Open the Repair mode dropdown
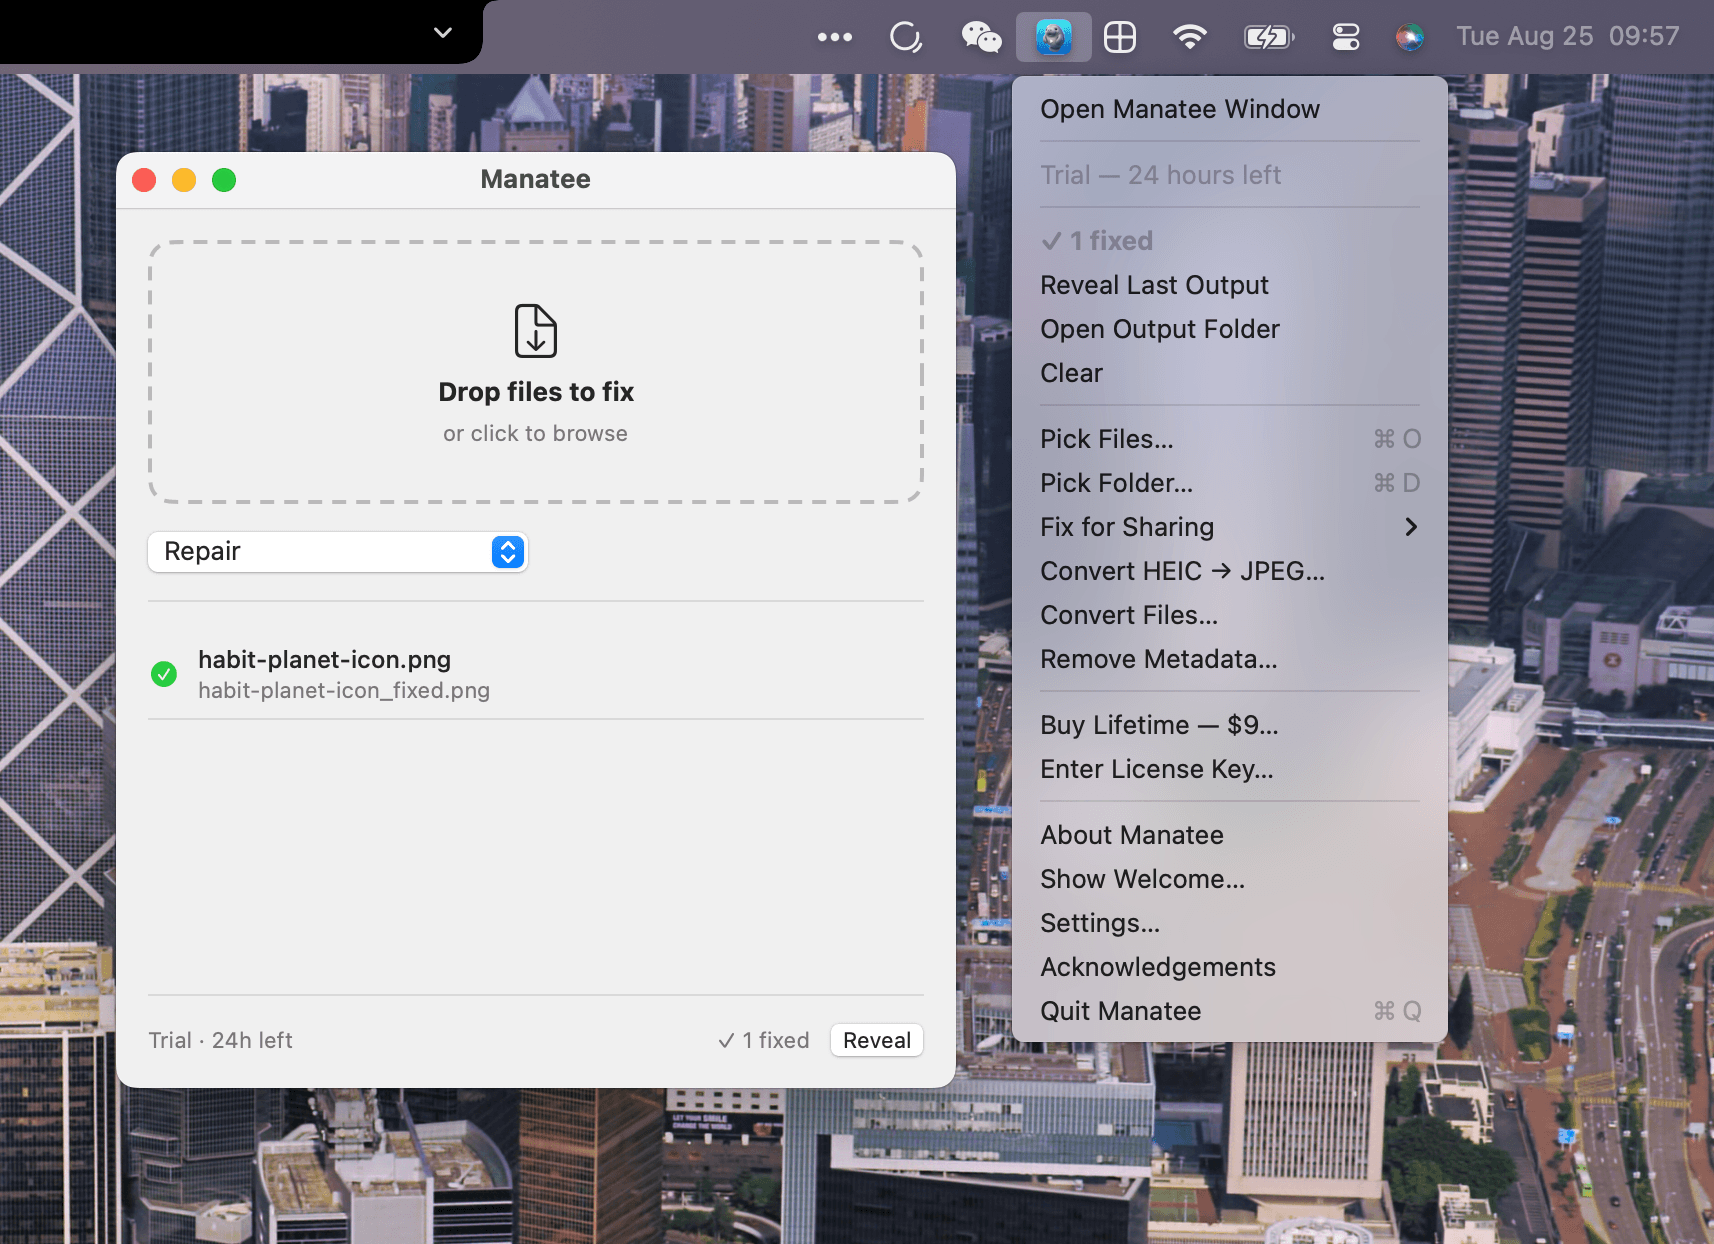Screen dimensions: 1714x1244 point(338,552)
